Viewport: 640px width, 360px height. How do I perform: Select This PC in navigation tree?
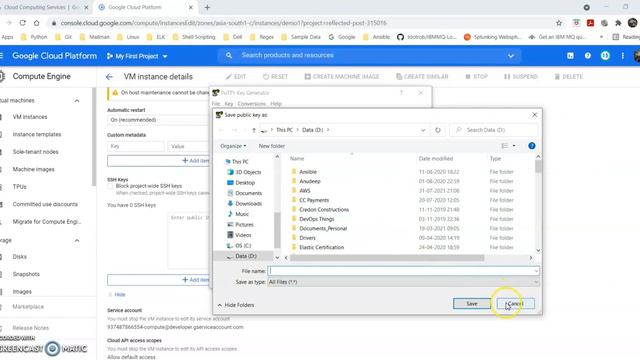236,162
